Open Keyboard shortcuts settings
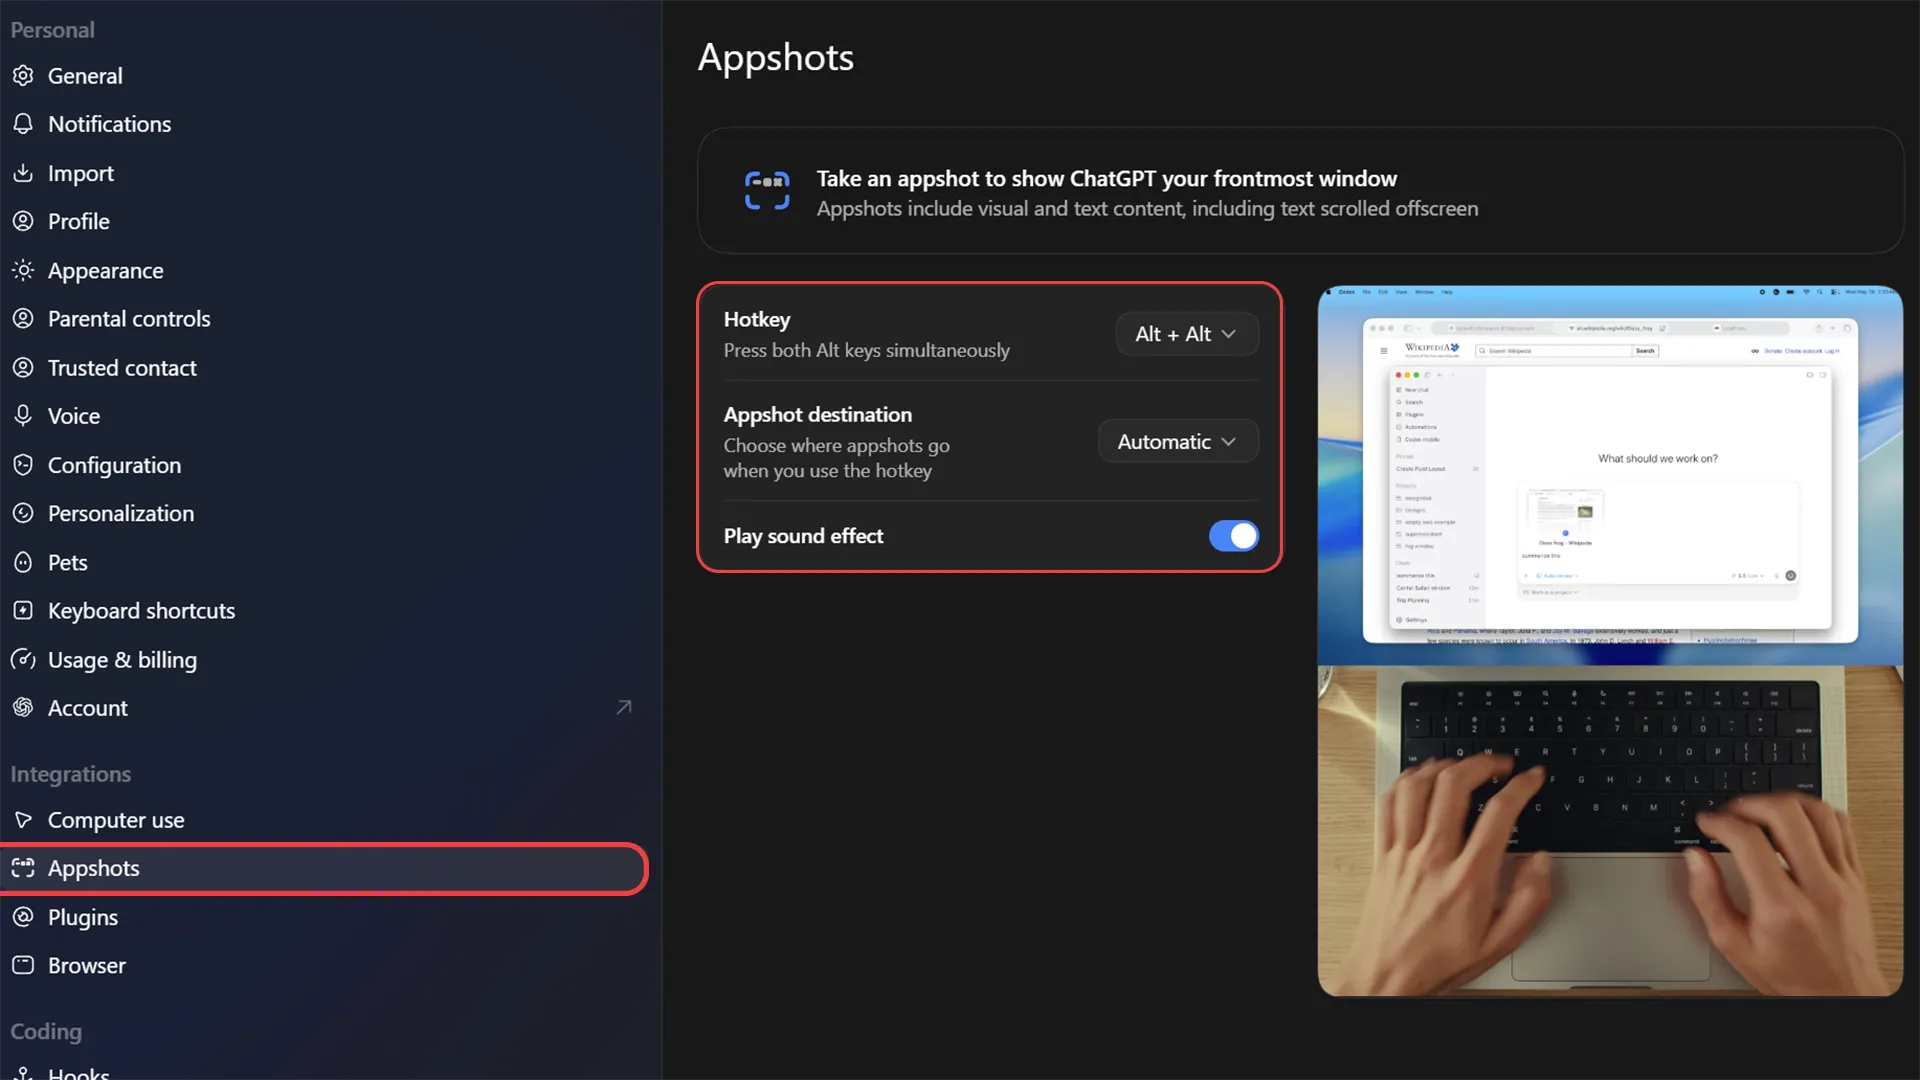This screenshot has width=1920, height=1080. [x=324, y=611]
